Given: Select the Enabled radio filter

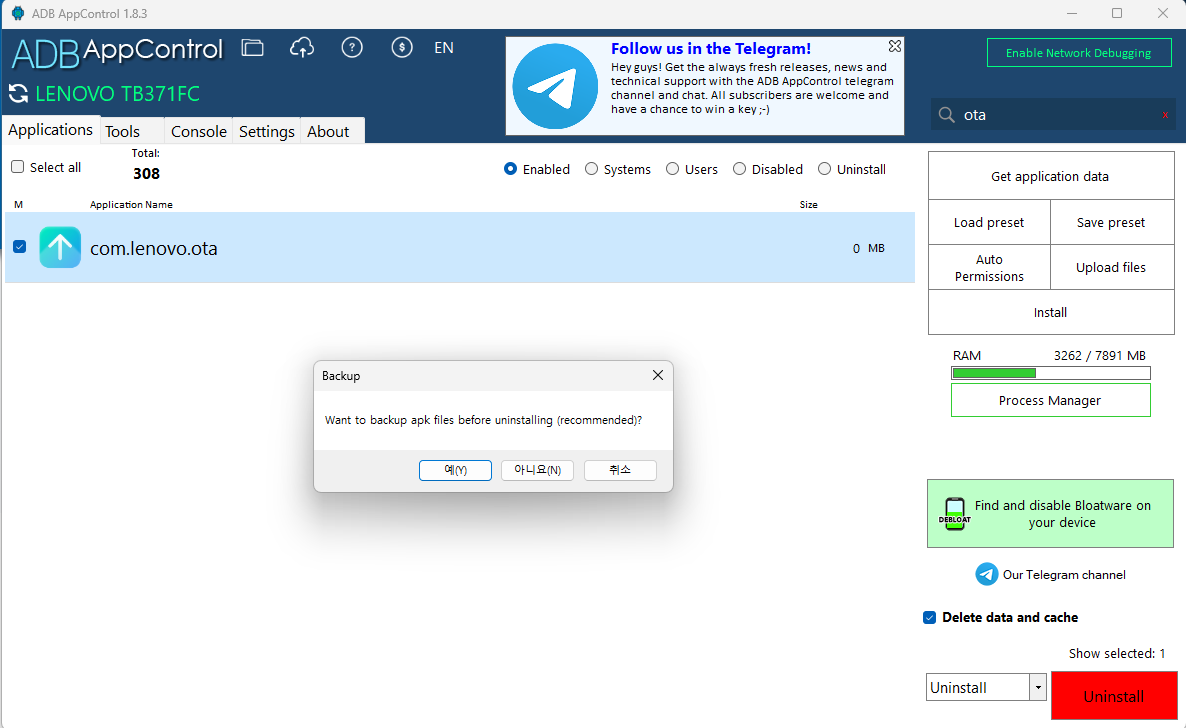Looking at the screenshot, I should [x=511, y=169].
